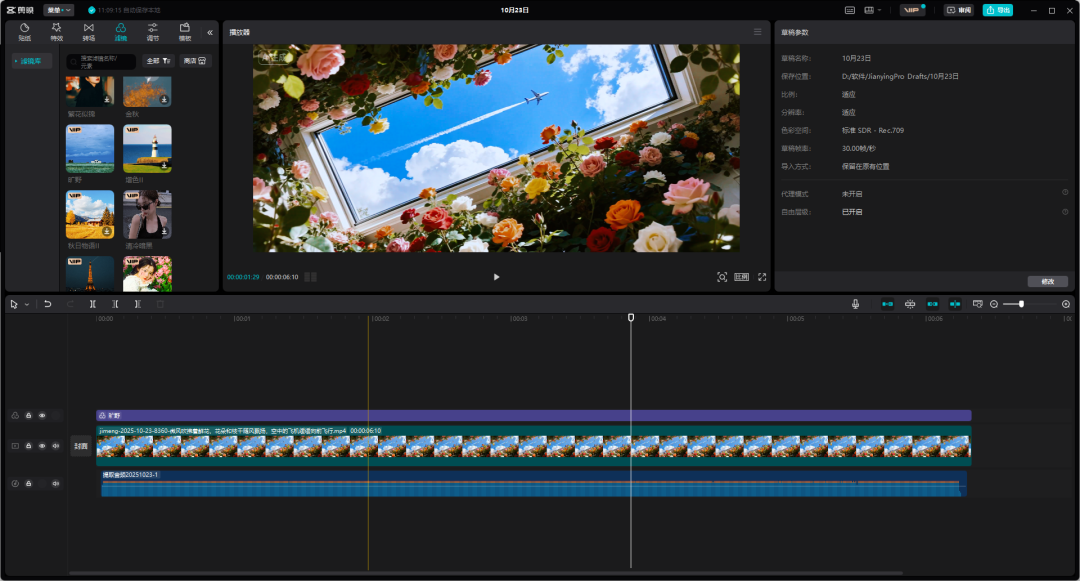The image size is (1080, 581).
Task: Hide the main video track with eye icon
Action: click(42, 446)
